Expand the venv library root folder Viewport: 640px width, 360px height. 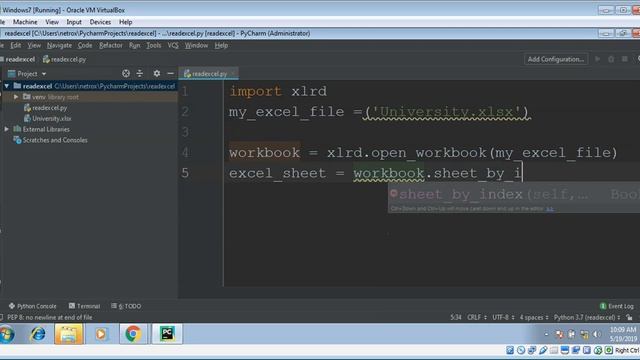pyautogui.click(x=16, y=97)
